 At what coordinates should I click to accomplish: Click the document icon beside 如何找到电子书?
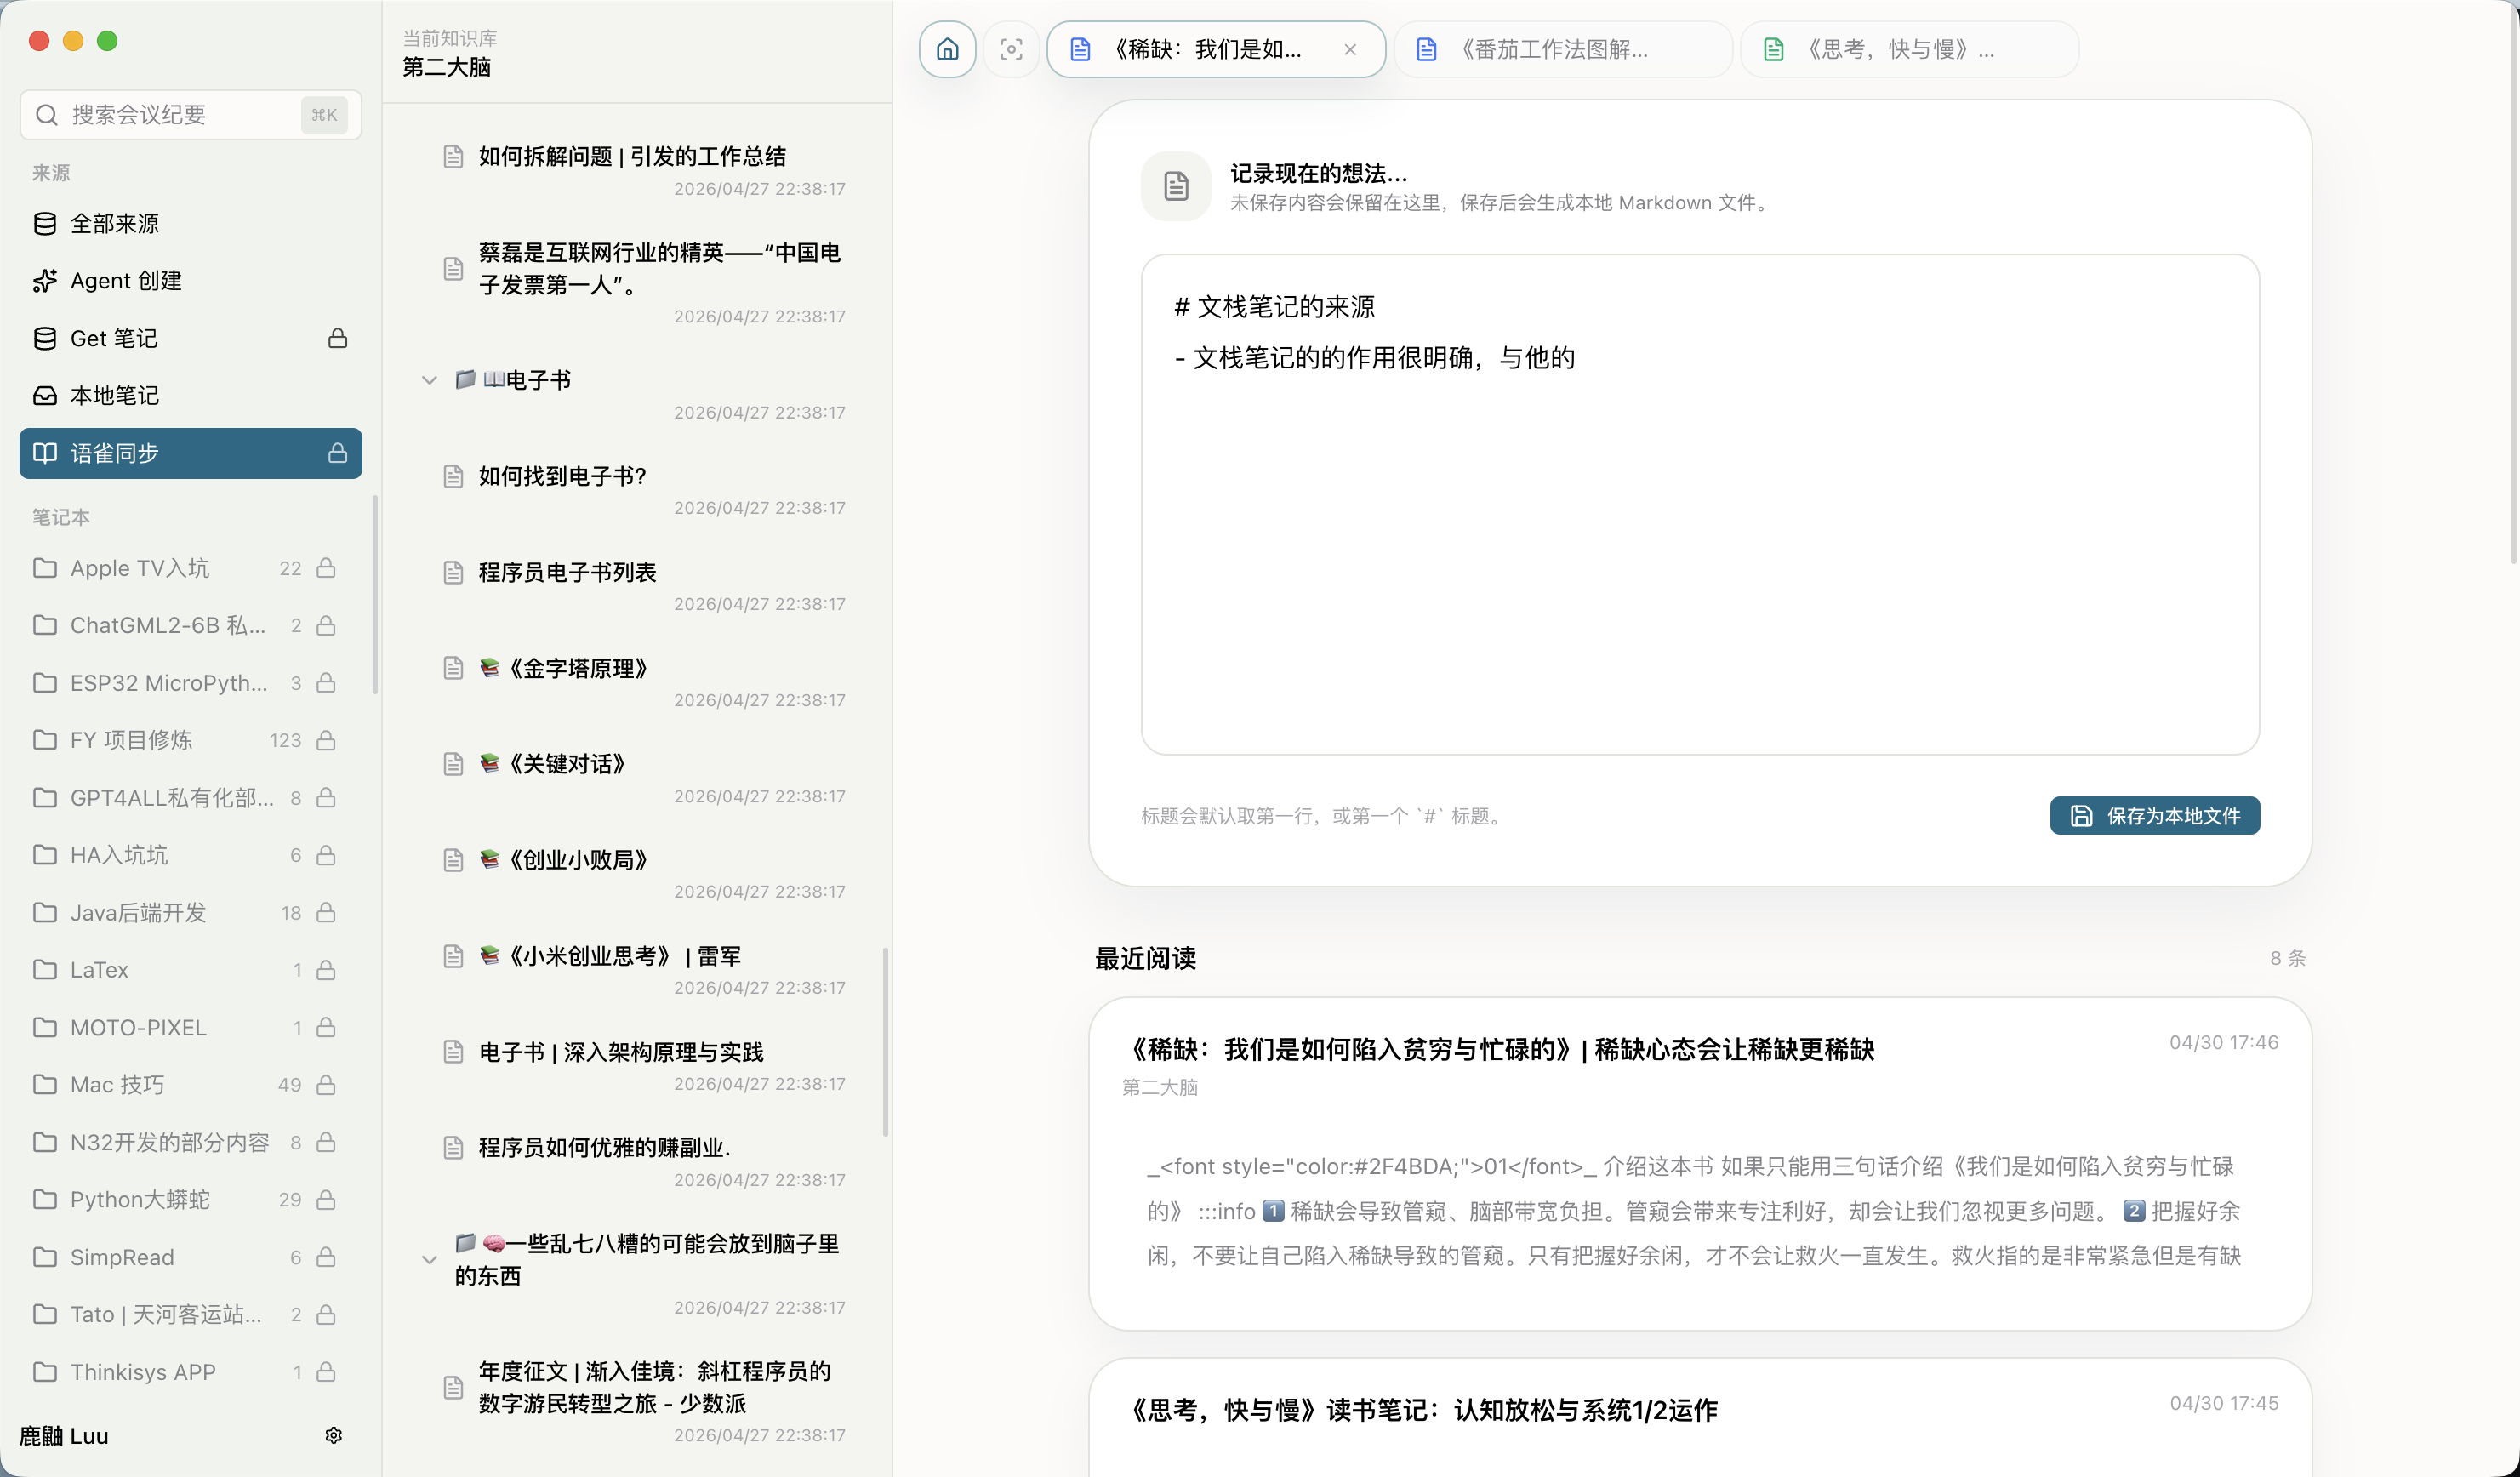tap(453, 476)
